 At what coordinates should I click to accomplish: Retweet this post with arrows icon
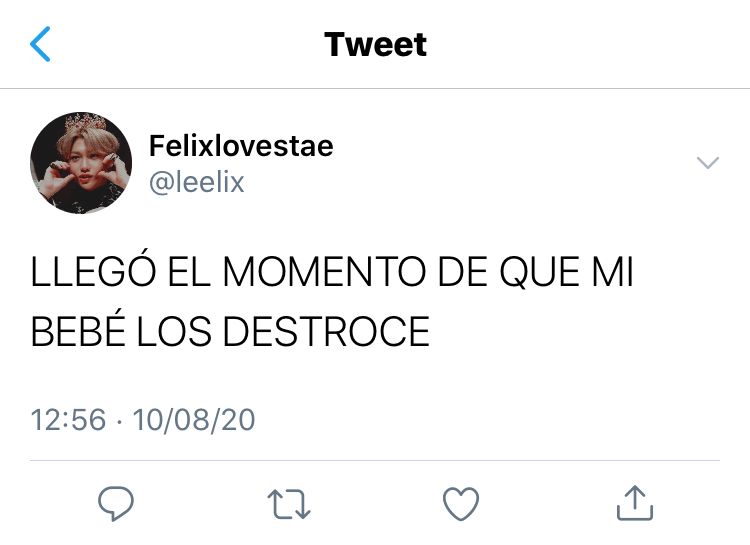289,504
